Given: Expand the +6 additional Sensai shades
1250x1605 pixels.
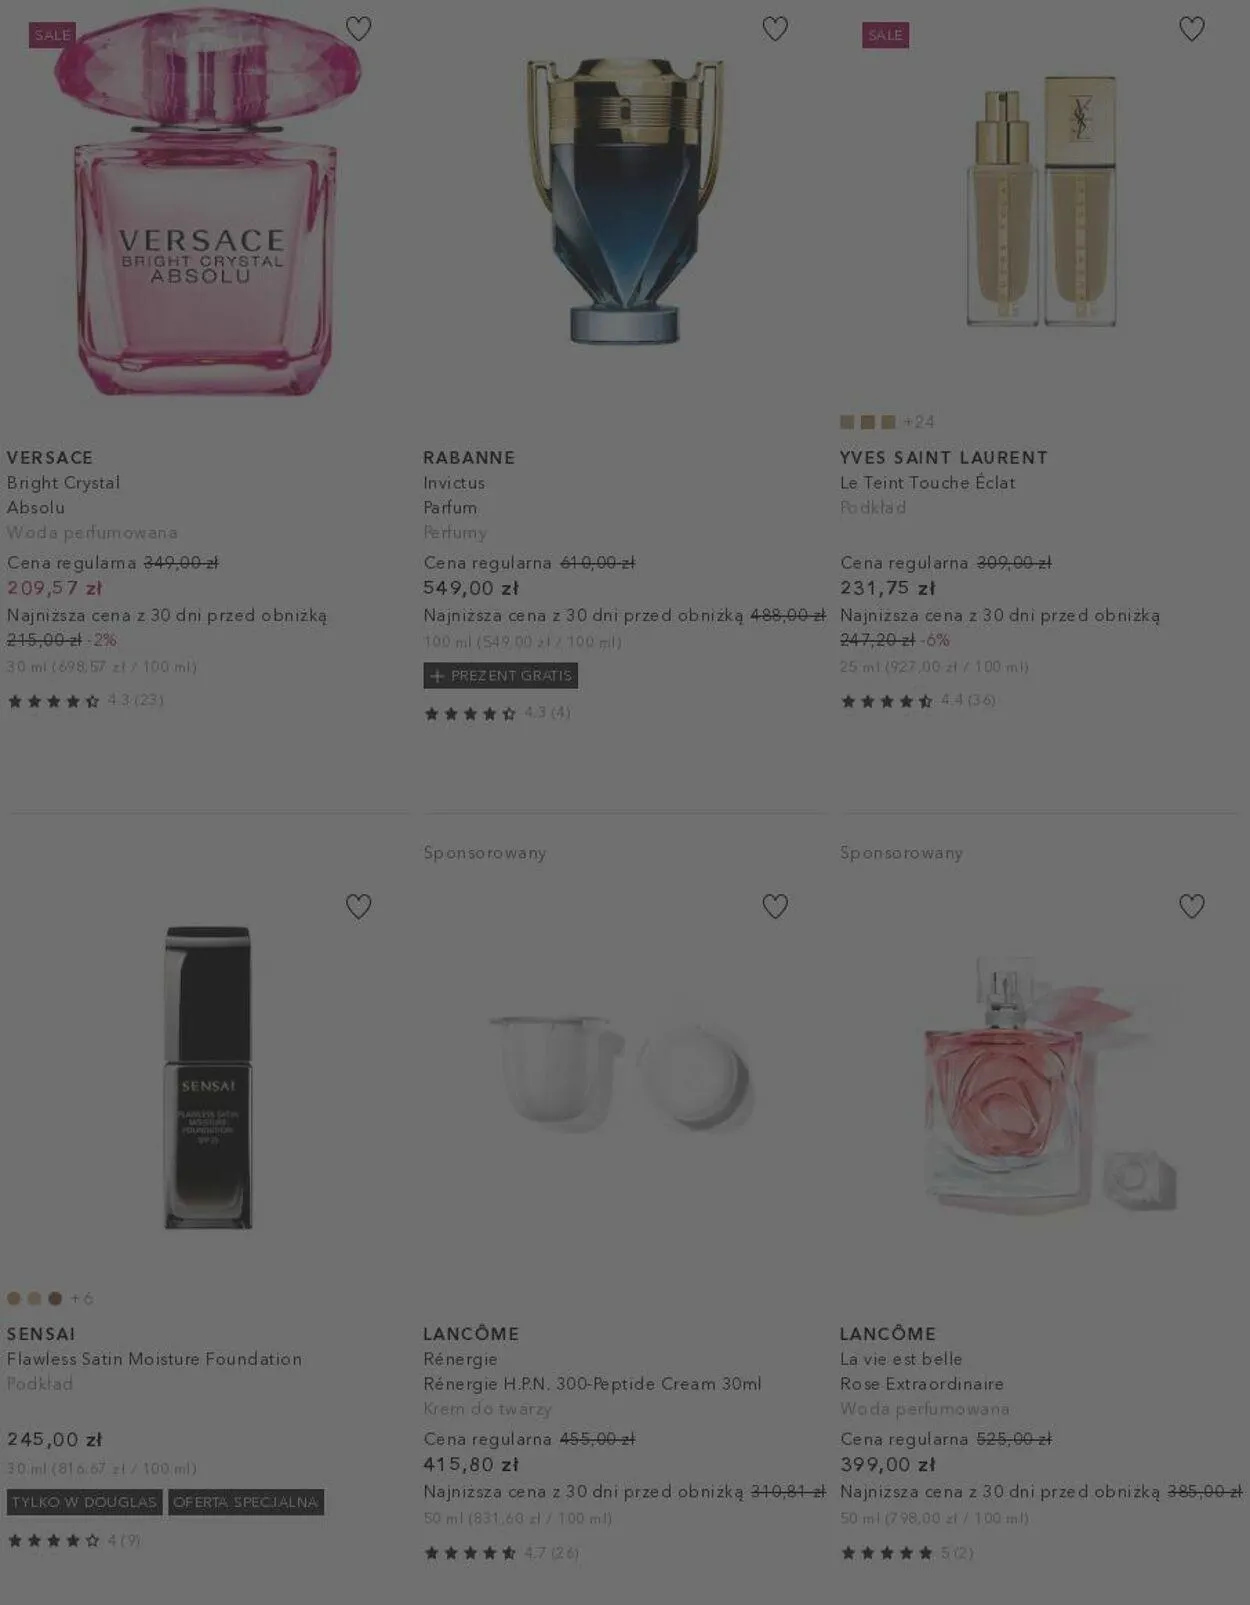Looking at the screenshot, I should 82,1298.
